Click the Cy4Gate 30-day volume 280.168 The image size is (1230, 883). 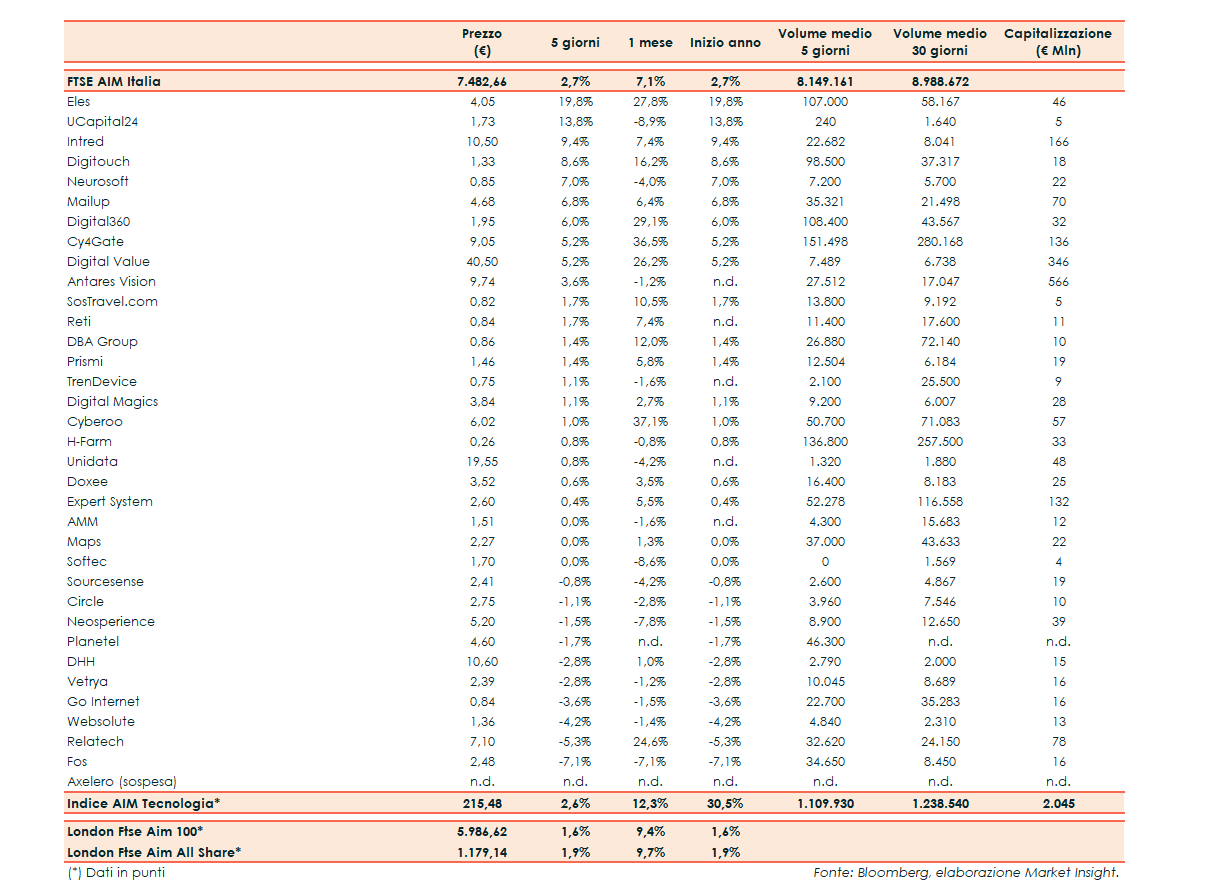click(940, 242)
